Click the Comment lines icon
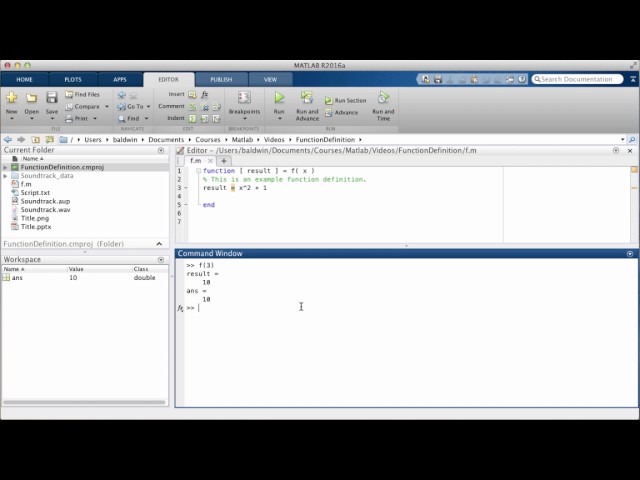Viewport: 640px width, 480px height. [x=192, y=107]
